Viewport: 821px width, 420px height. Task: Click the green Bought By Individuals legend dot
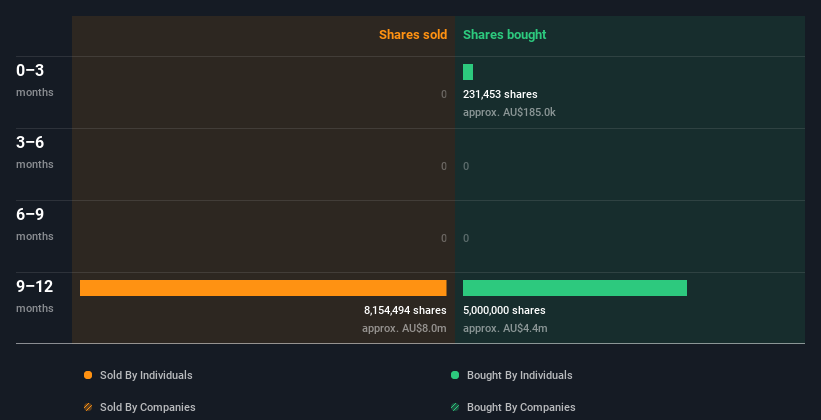tap(455, 375)
